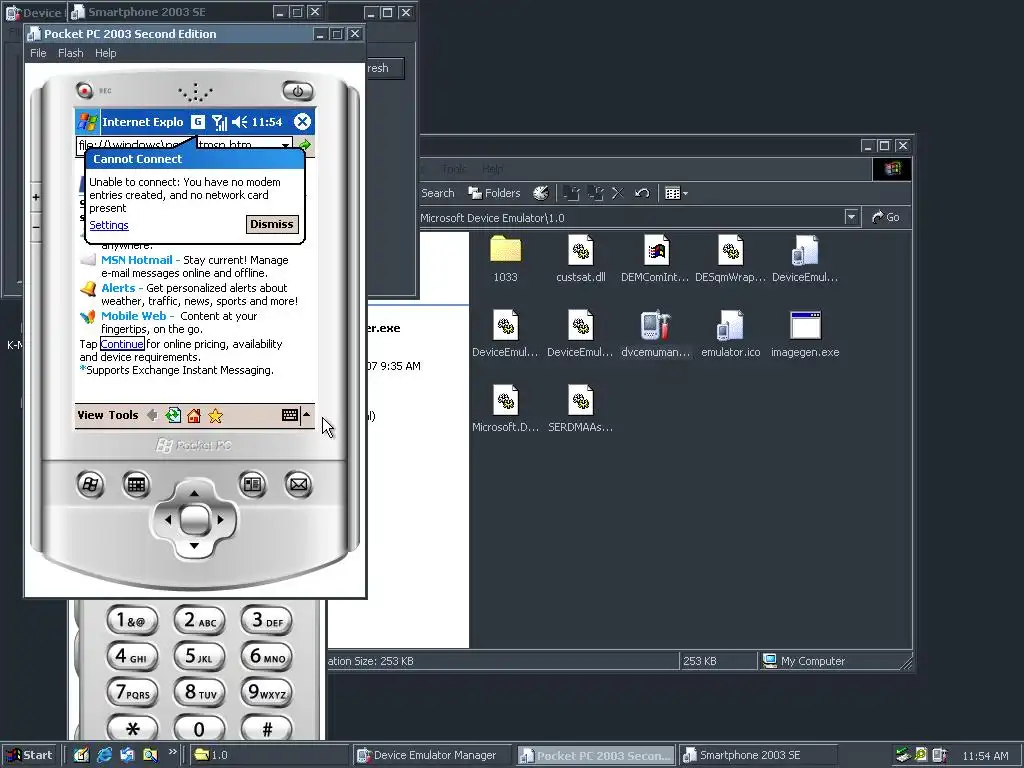This screenshot has height=768, width=1024.
Task: Open the File menu of the Pocket PC emulator
Action: pos(38,53)
